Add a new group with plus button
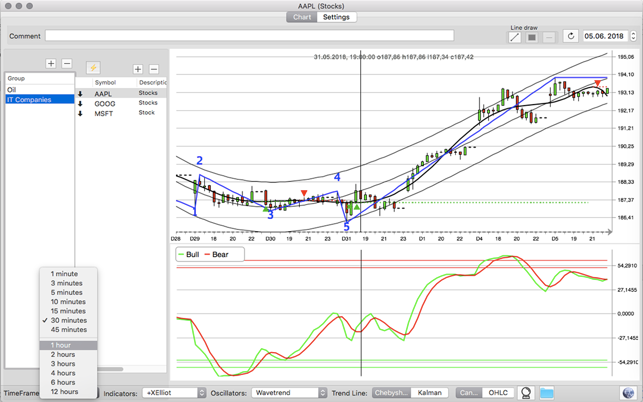Viewport: 643px width, 402px height. click(51, 64)
